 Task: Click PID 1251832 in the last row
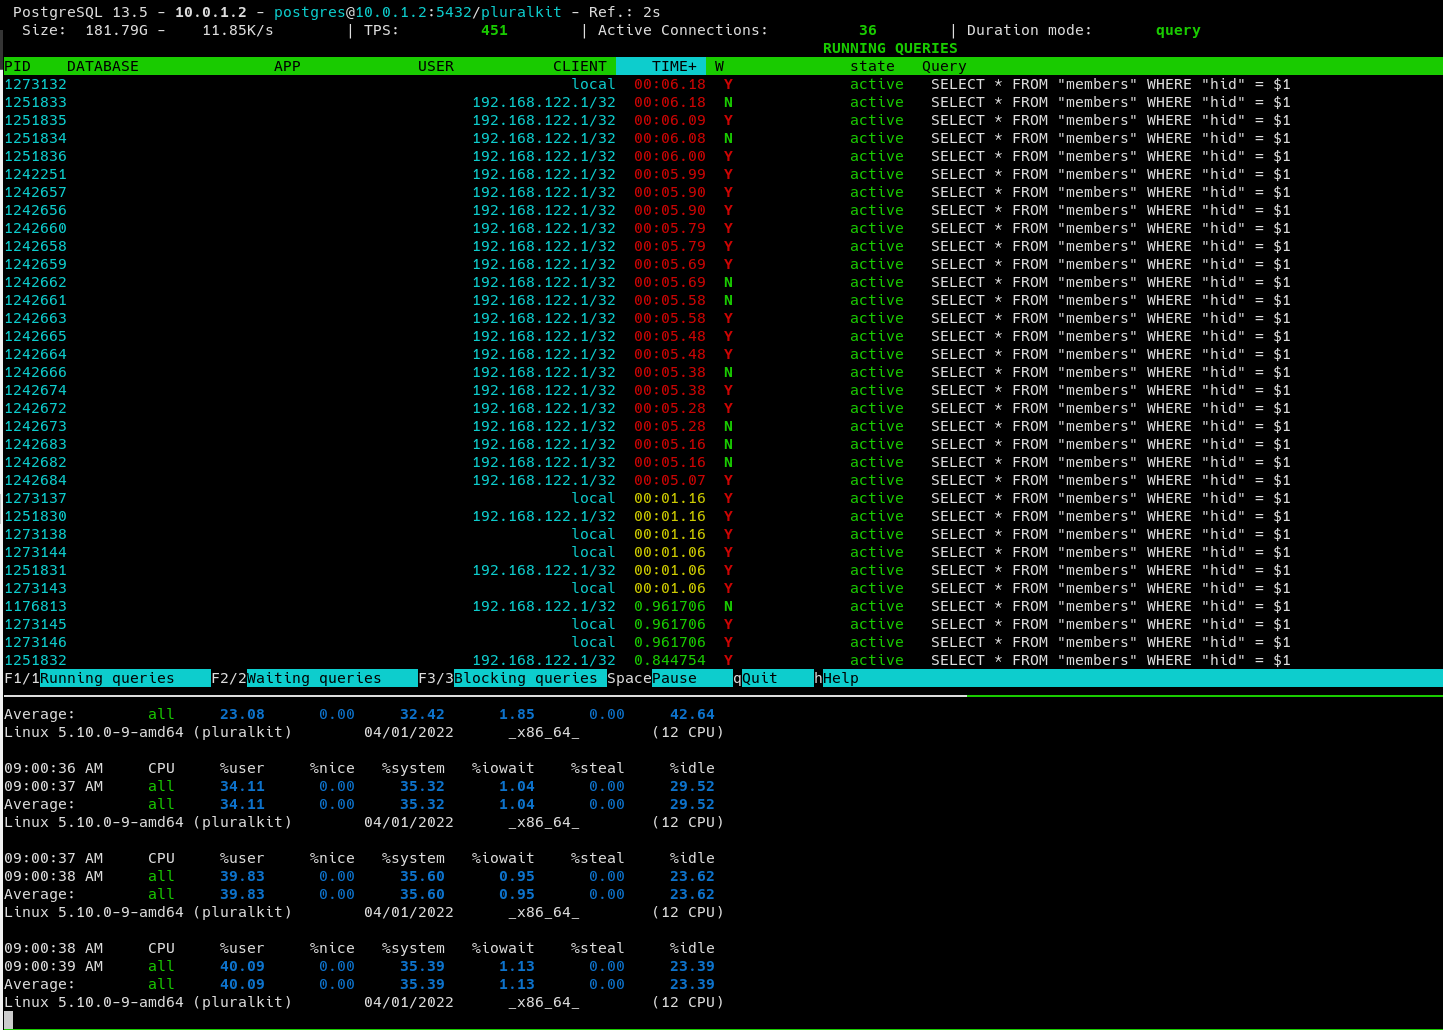point(35,660)
